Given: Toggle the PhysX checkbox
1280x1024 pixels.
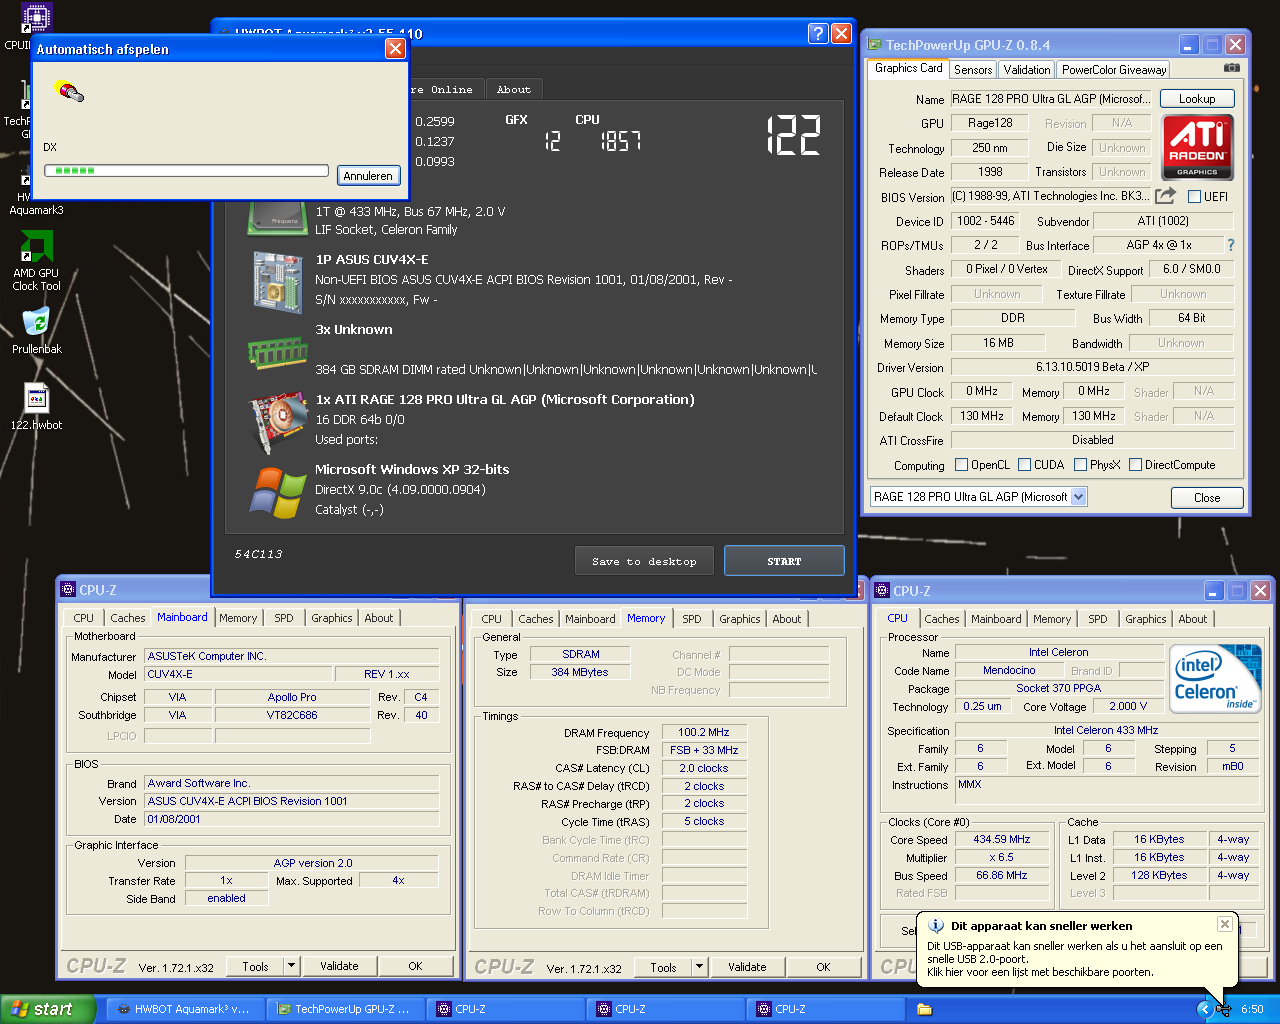Looking at the screenshot, I should 1080,465.
